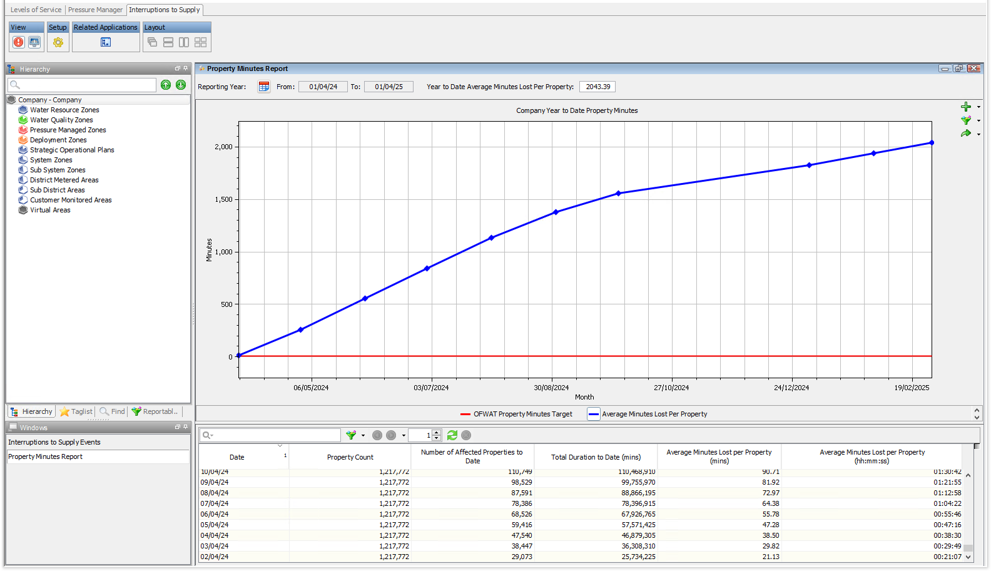Click the Hierarchy search box

point(82,85)
